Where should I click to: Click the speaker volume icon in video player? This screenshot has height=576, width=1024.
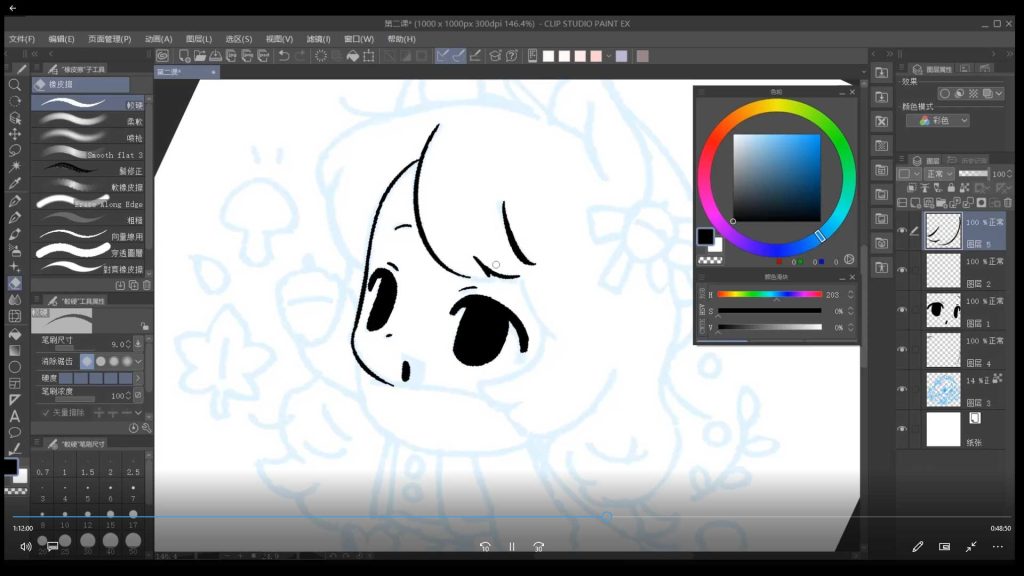tap(25, 547)
